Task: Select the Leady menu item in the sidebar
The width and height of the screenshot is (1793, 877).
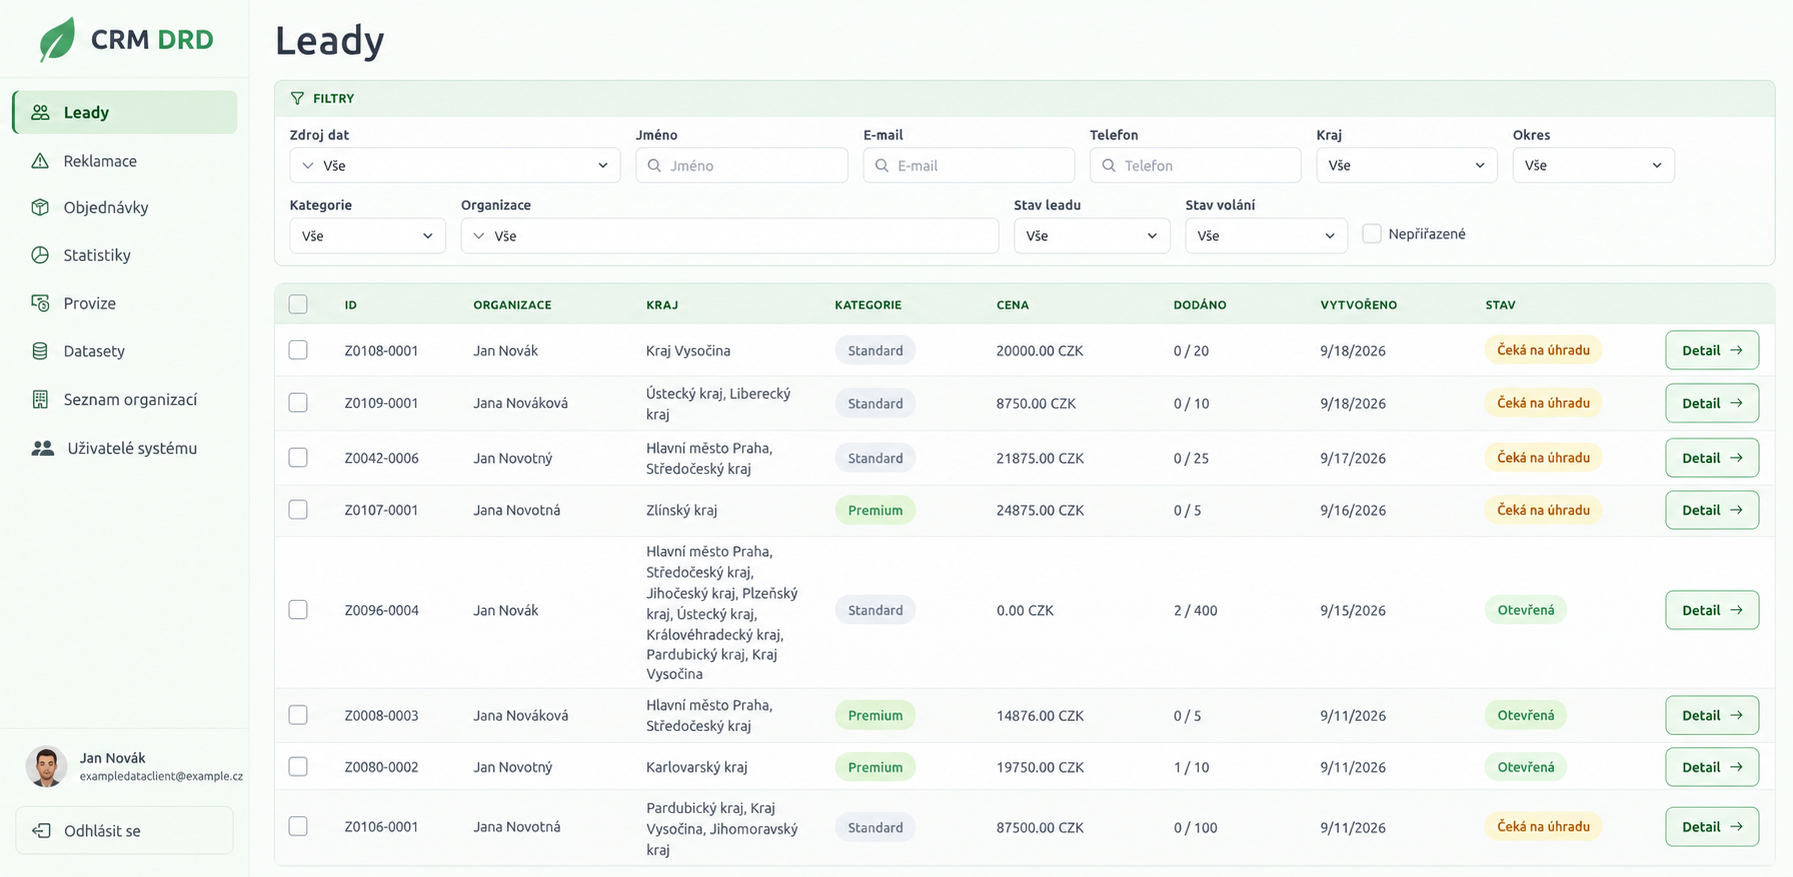Action: tap(125, 112)
